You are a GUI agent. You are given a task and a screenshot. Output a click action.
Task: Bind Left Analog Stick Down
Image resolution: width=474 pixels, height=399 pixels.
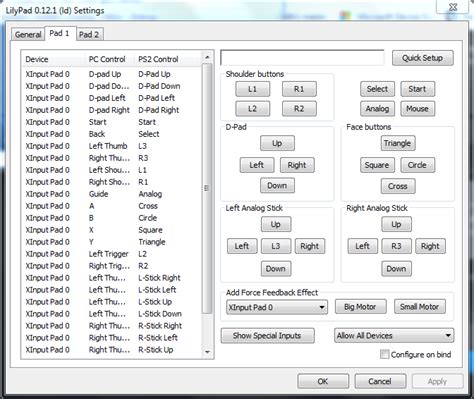click(276, 269)
